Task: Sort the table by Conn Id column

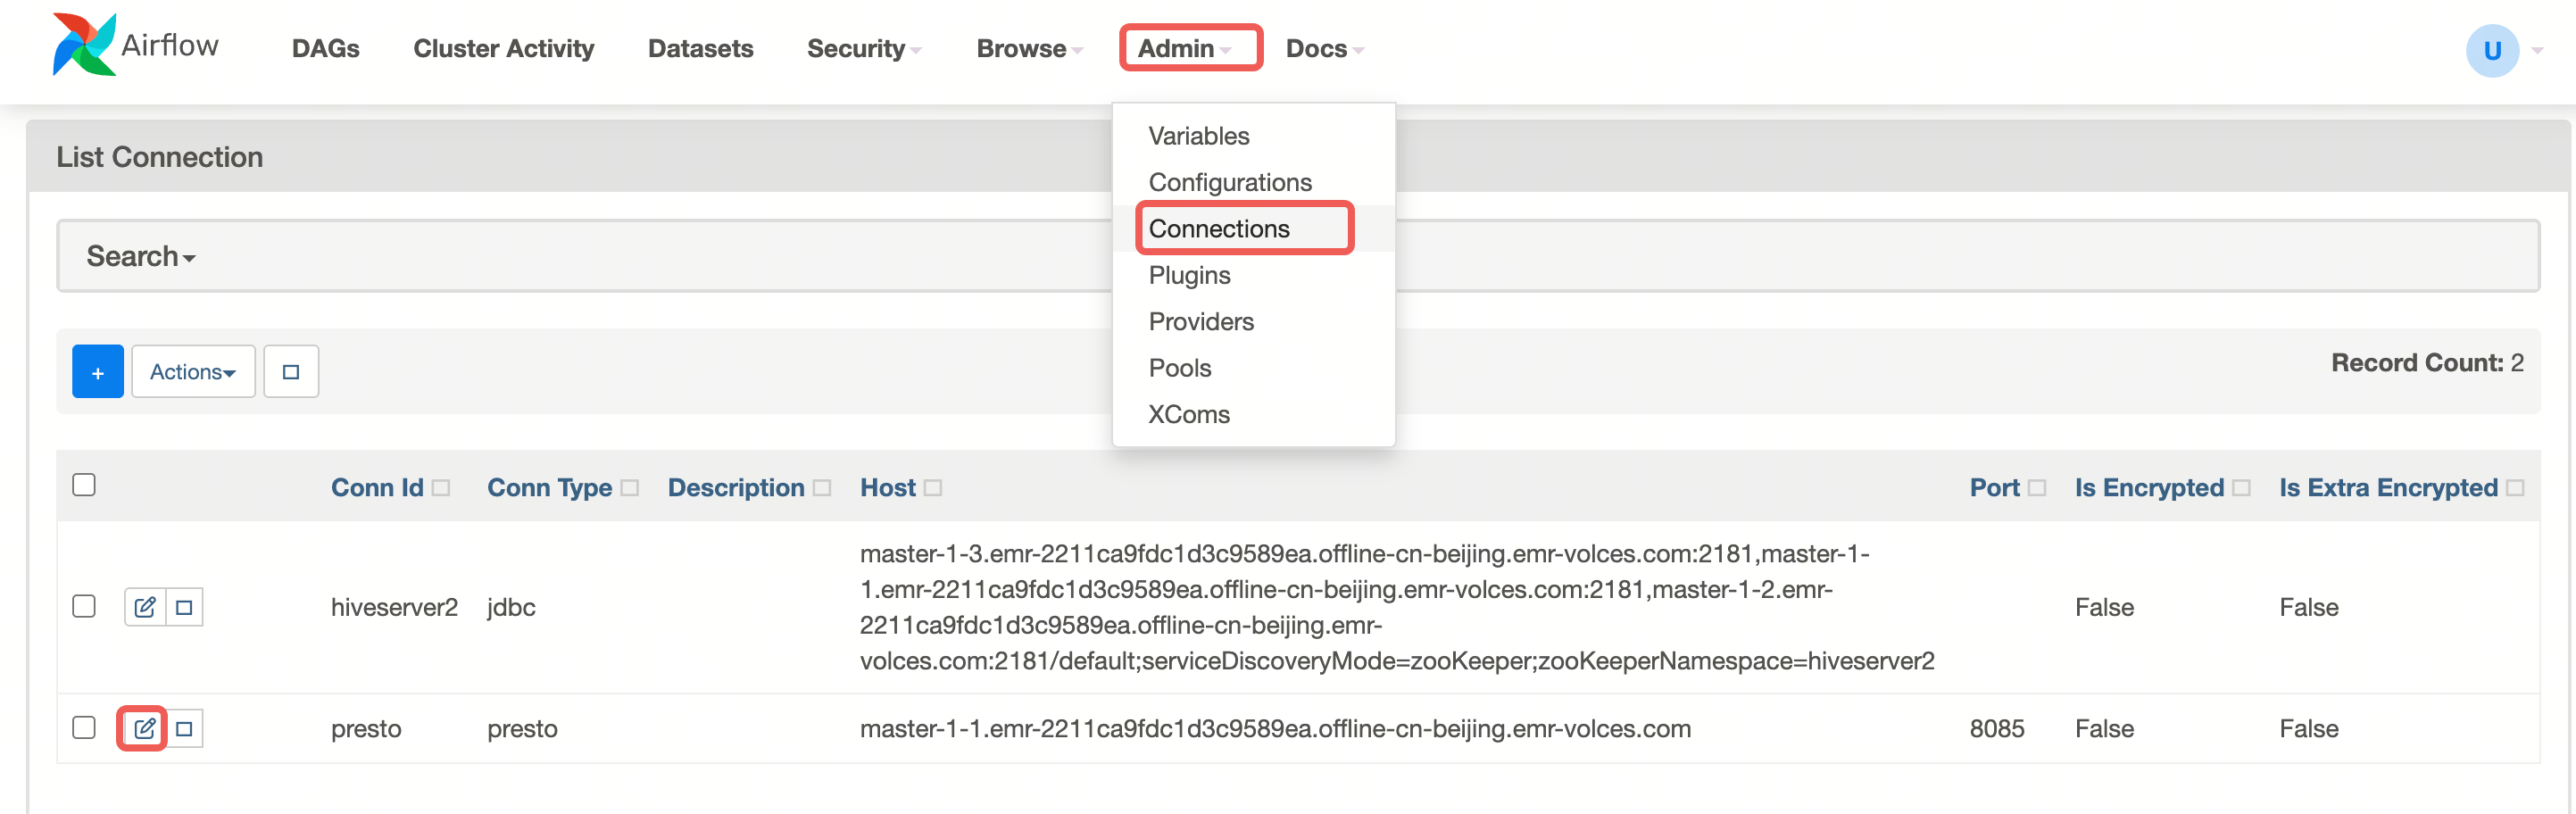Action: pos(378,487)
